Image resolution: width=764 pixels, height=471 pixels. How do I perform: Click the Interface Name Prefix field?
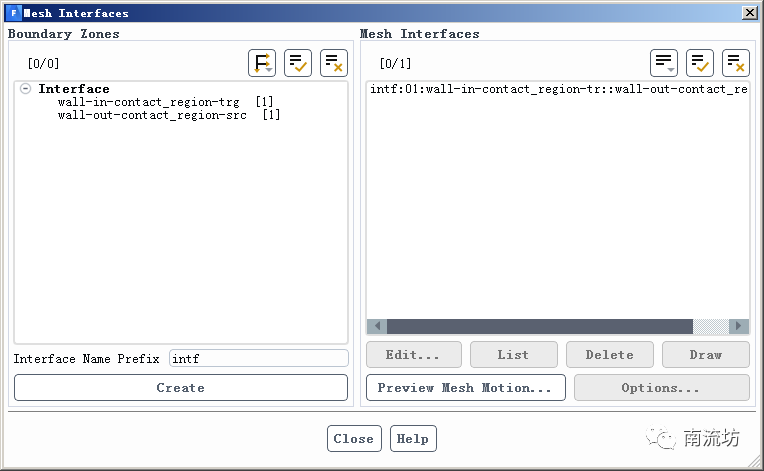pyautogui.click(x=258, y=358)
